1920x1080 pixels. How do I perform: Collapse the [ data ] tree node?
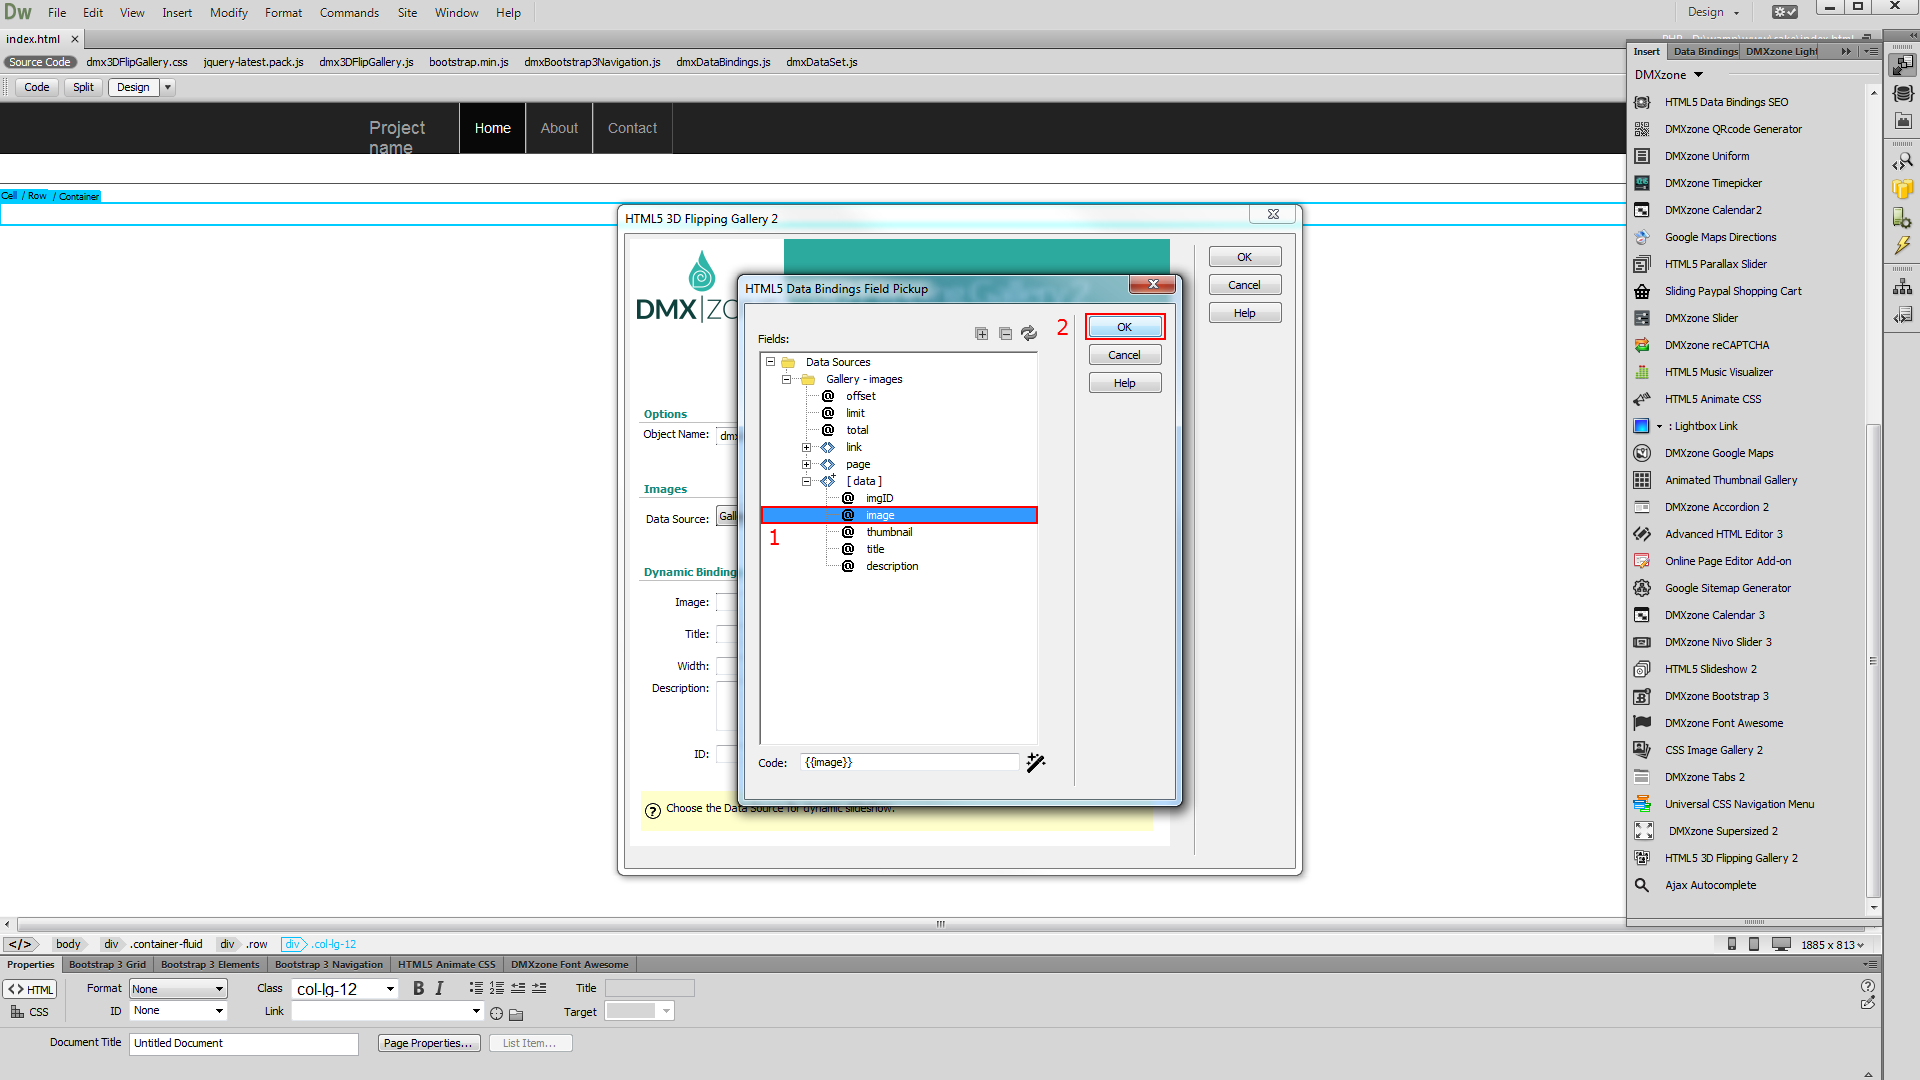tap(806, 481)
